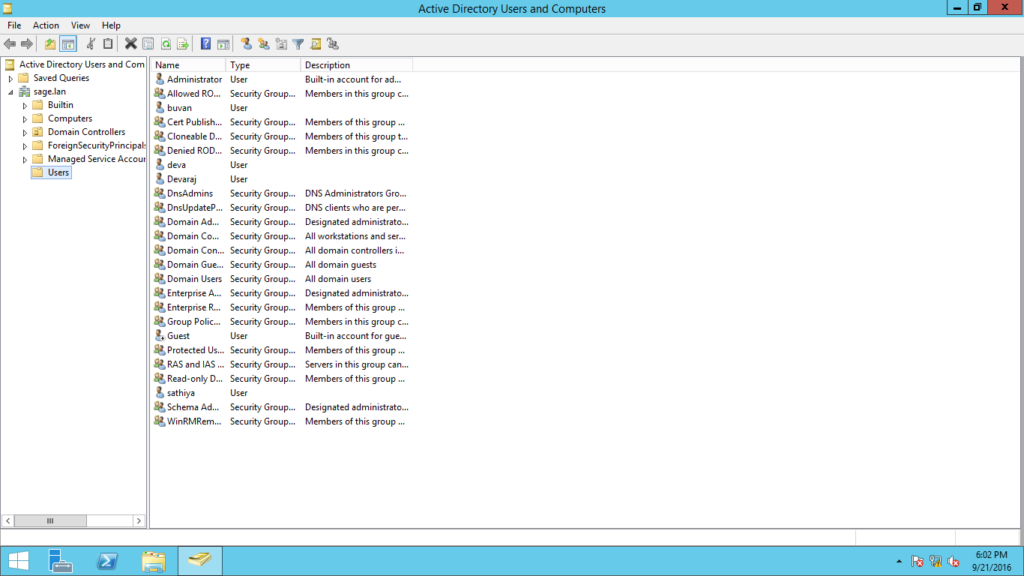Screen dimensions: 1024x576
Task: Open the Action menu
Action: (46, 25)
